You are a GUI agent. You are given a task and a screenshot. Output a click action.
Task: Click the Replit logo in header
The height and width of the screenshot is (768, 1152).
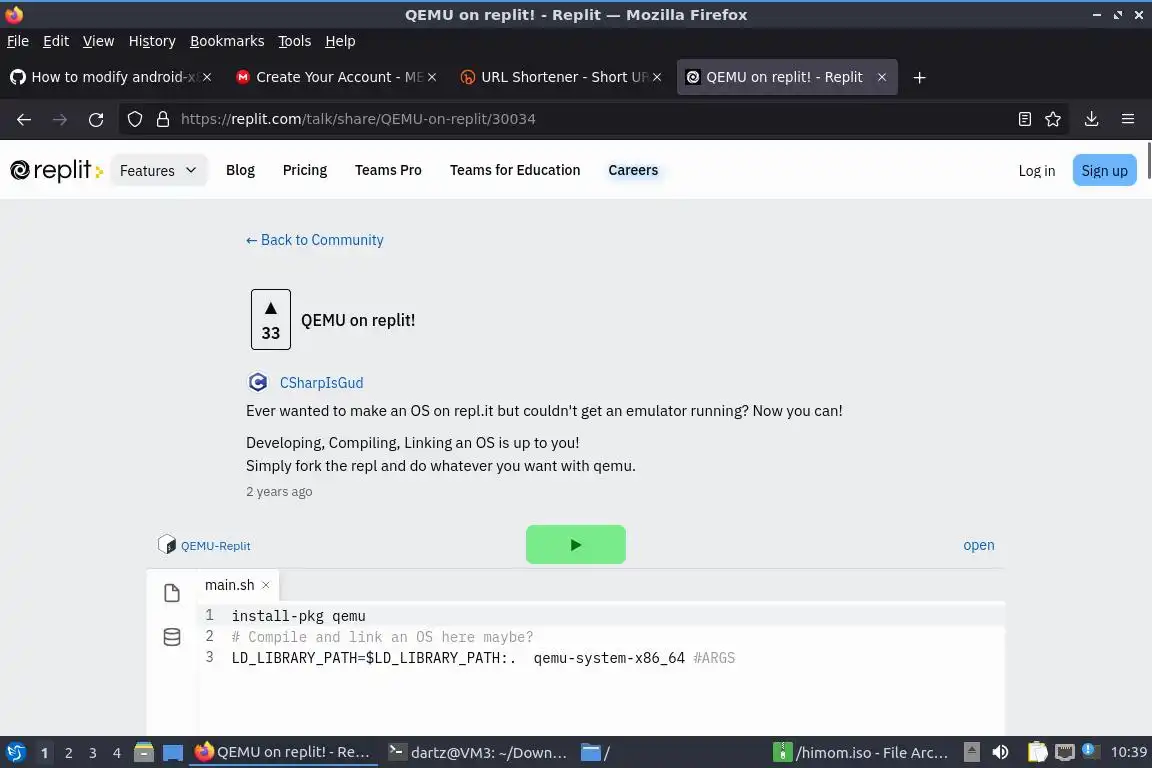[56, 171]
